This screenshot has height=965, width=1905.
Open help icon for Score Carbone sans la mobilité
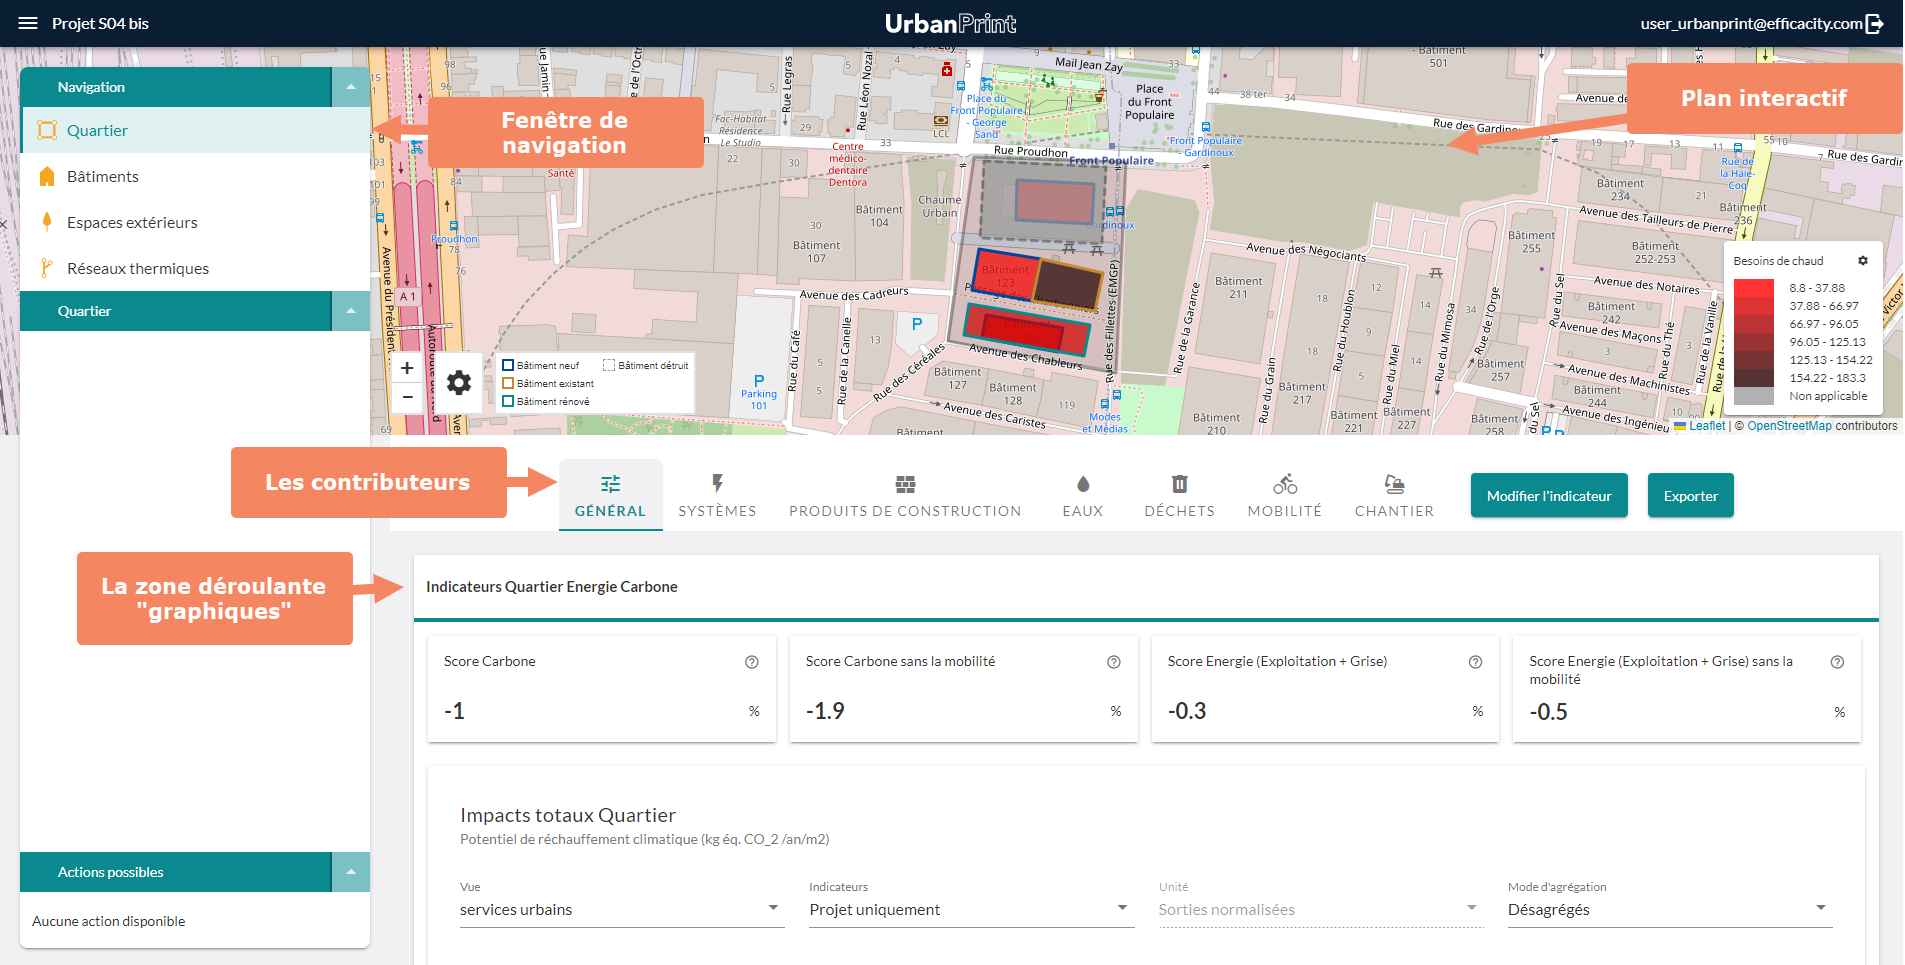tap(1114, 662)
